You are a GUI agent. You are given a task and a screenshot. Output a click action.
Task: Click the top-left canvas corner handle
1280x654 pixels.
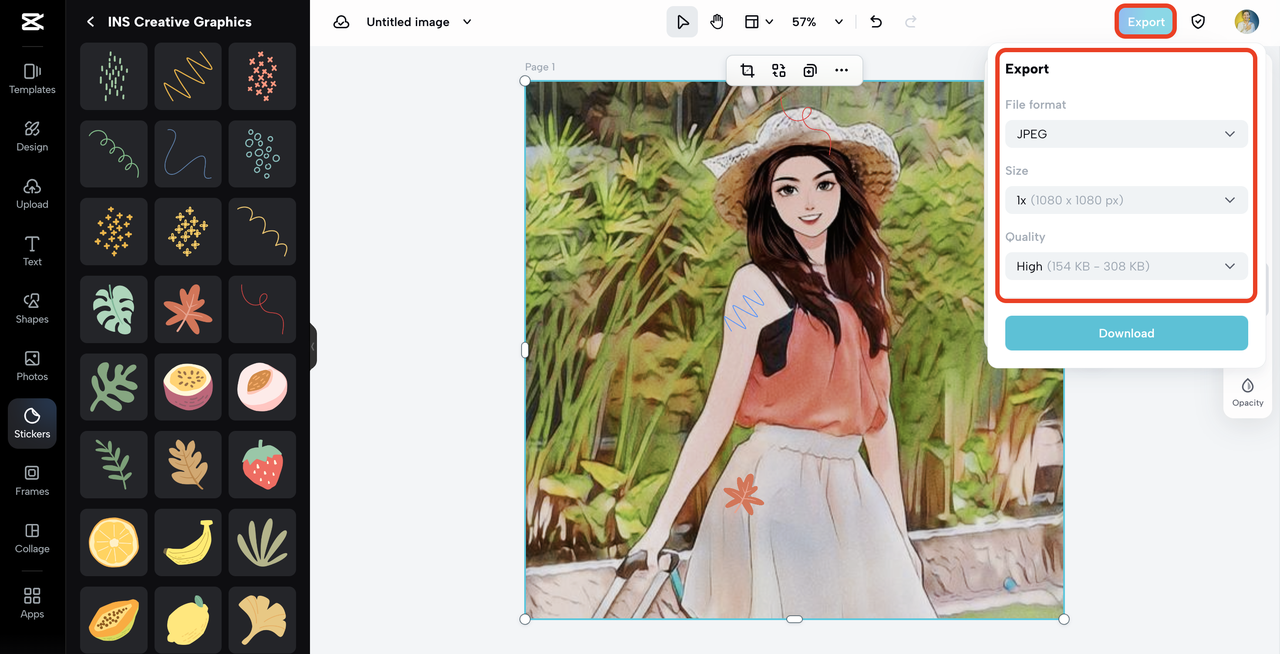click(525, 81)
